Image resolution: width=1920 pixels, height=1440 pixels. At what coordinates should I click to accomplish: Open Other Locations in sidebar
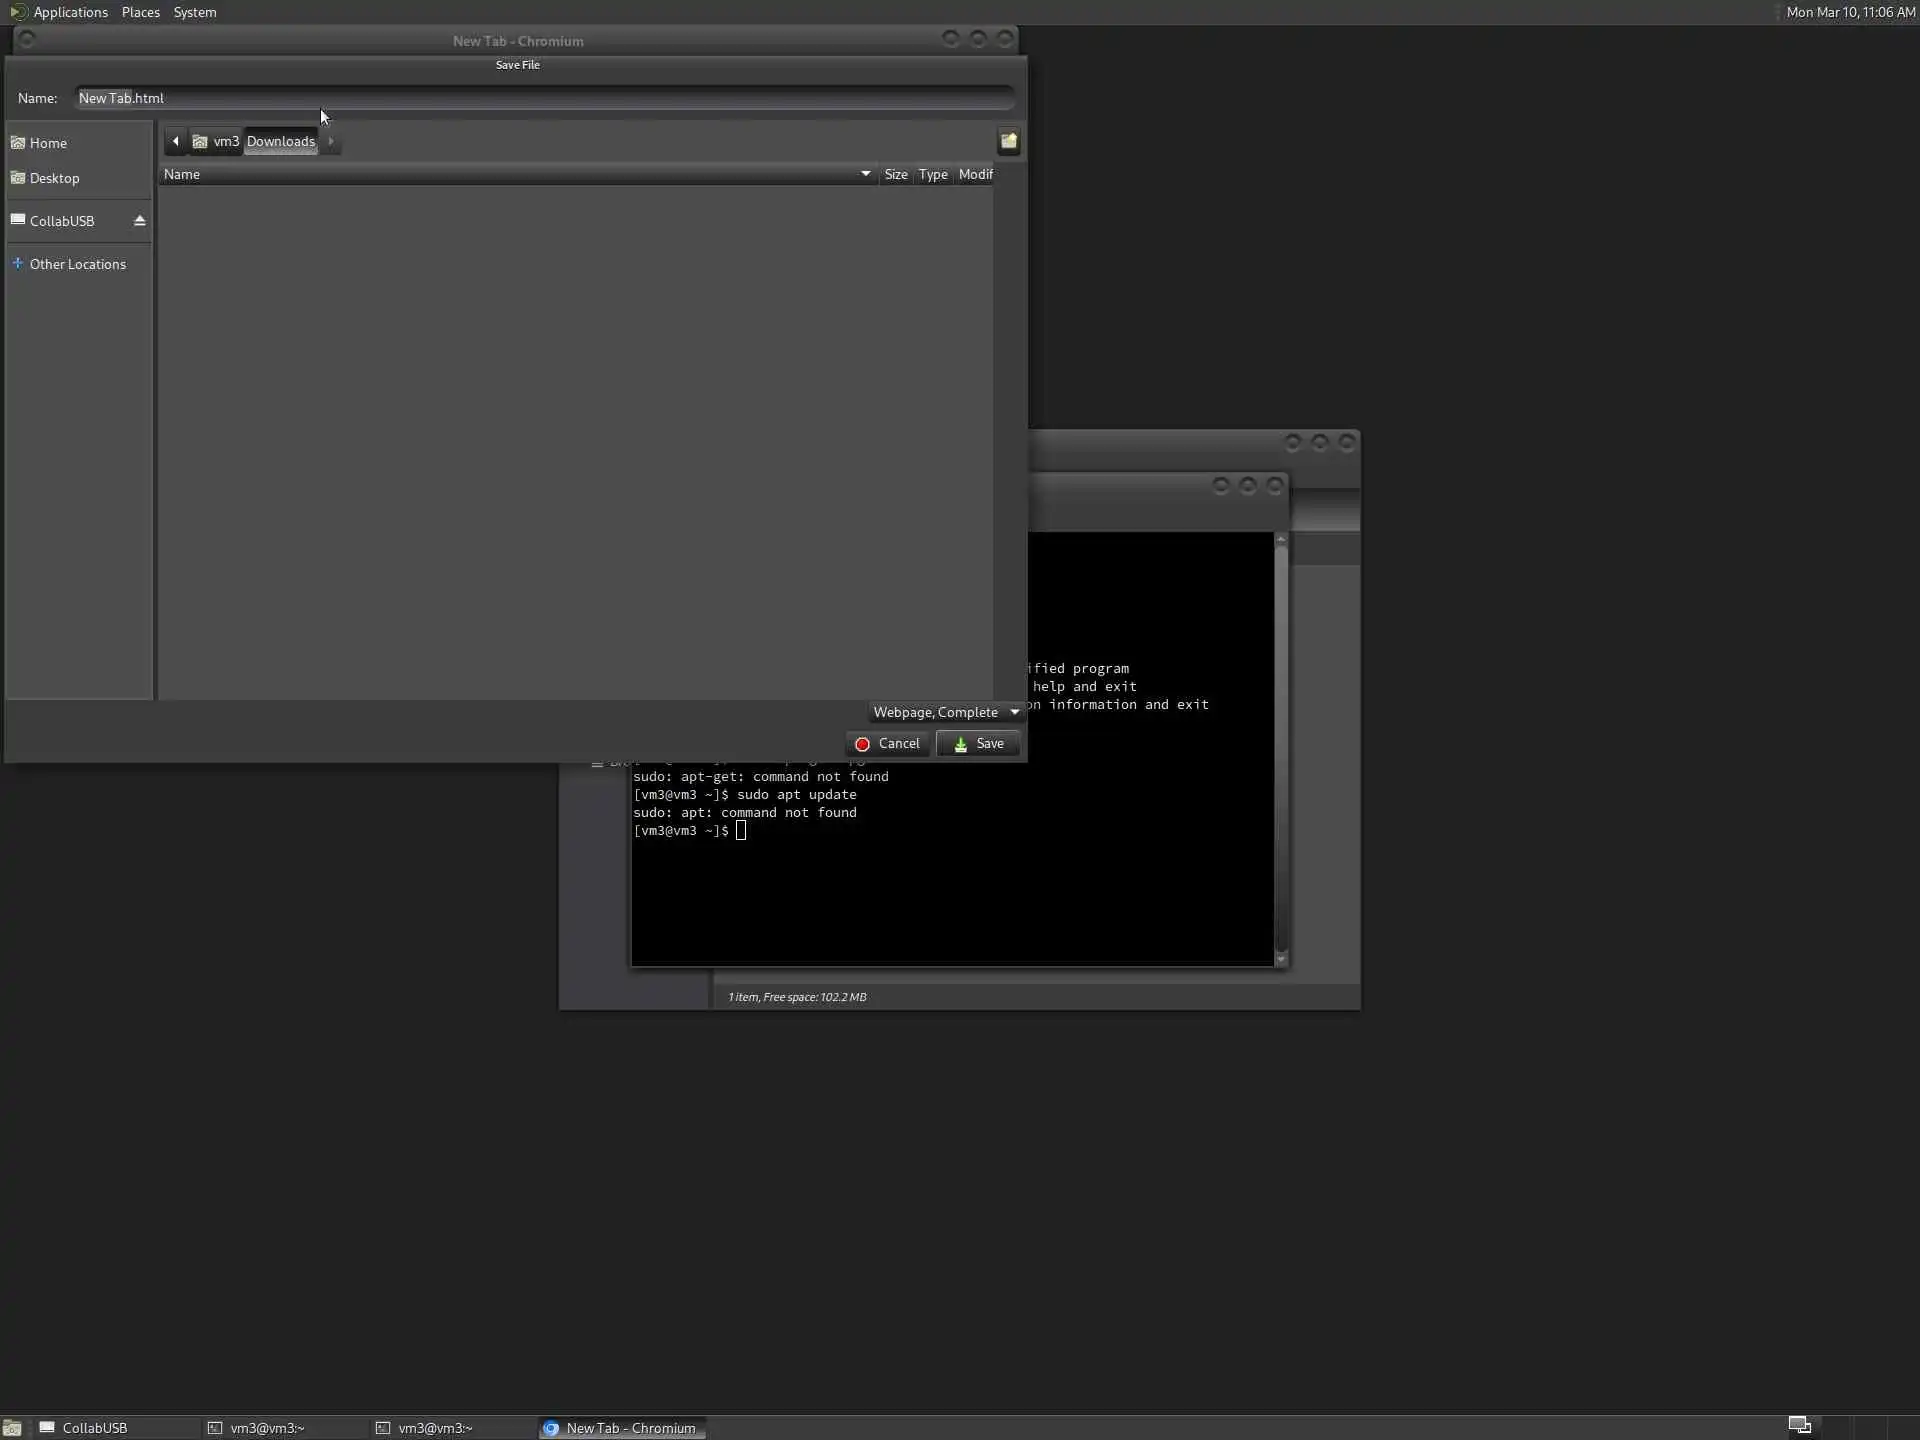[x=77, y=264]
